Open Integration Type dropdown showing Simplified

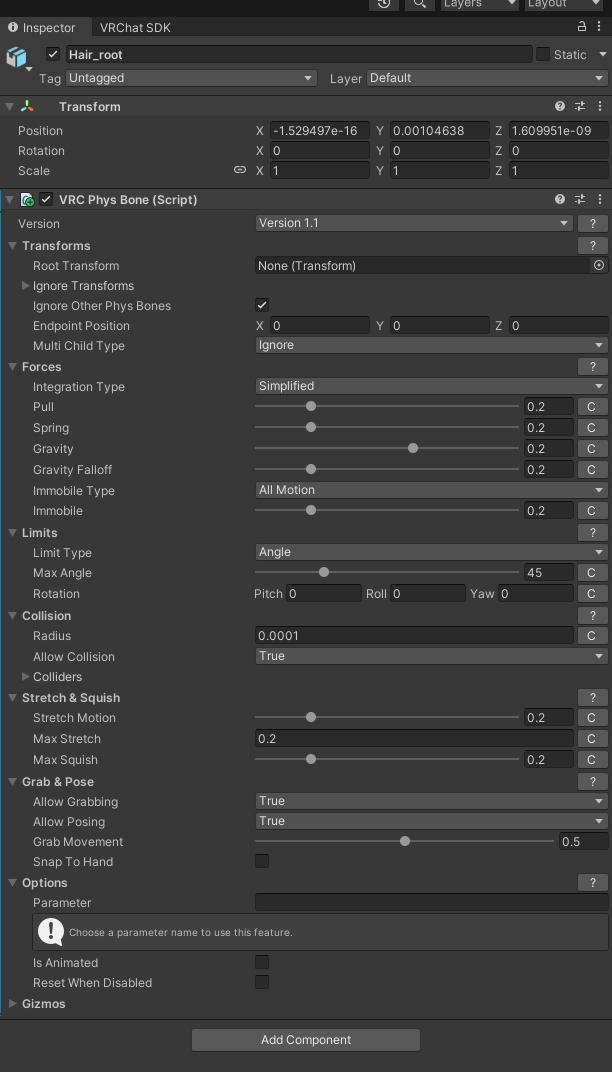pyautogui.click(x=431, y=386)
